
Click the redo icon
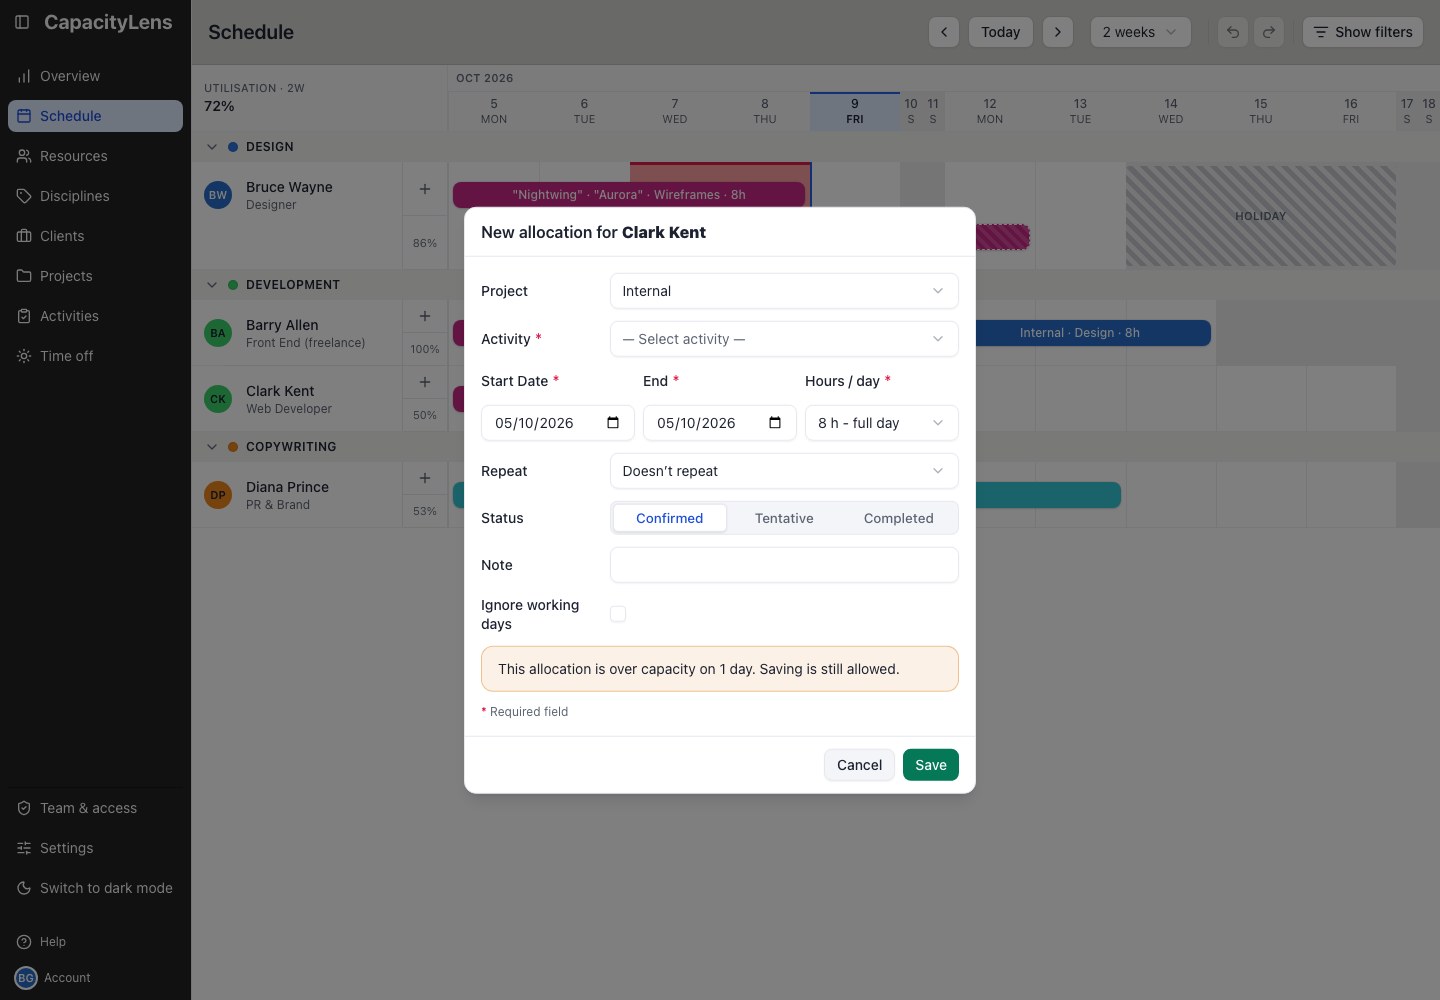1269,32
